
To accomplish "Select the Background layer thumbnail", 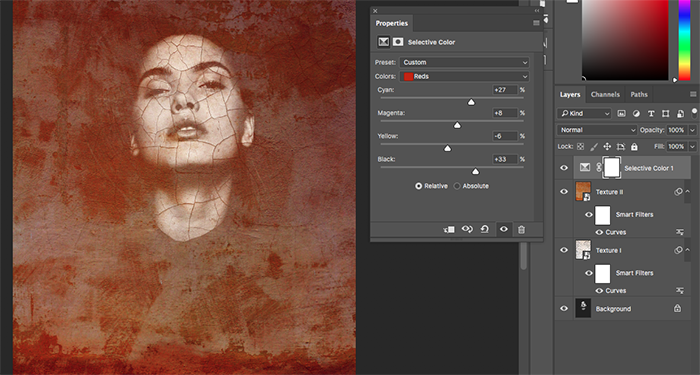I will (583, 308).
